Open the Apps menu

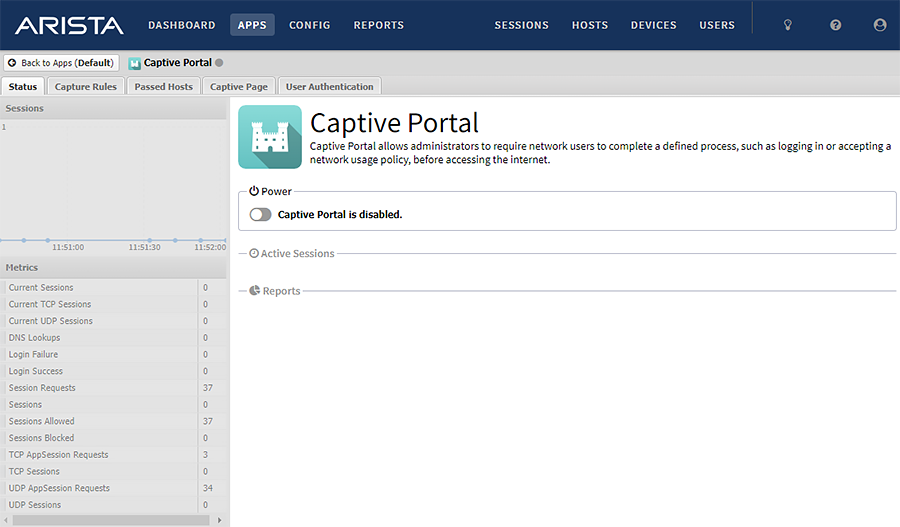coord(252,25)
